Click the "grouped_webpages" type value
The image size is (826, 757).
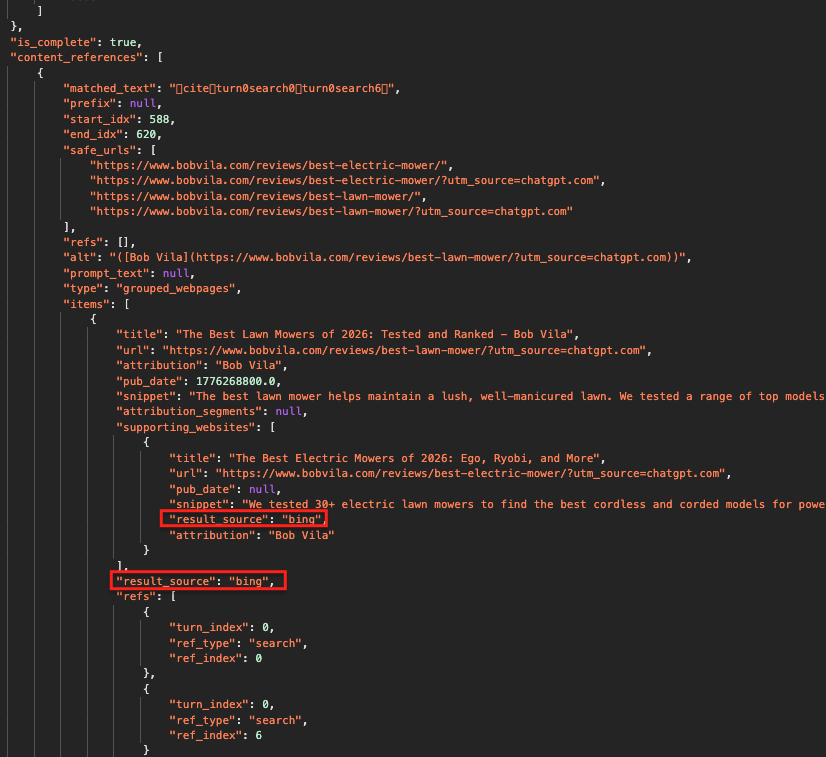pyautogui.click(x=175, y=289)
